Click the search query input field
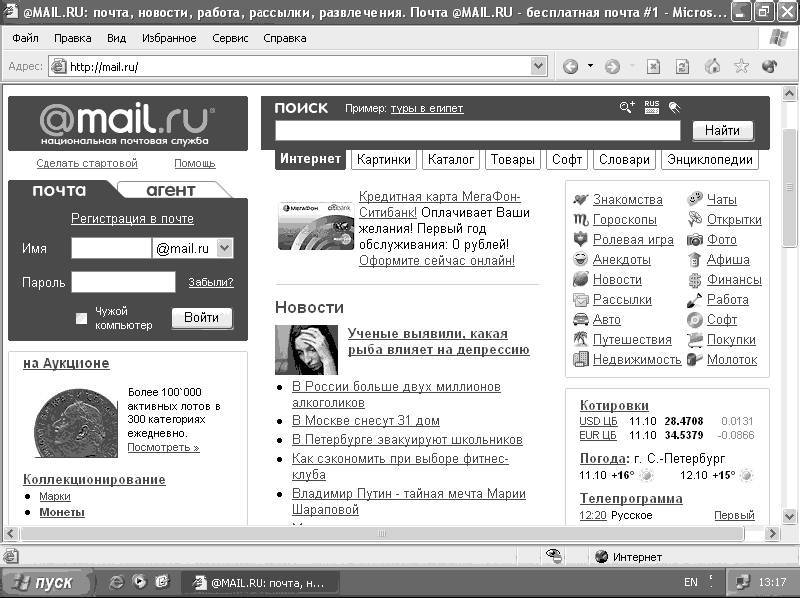800x598 pixels. tap(478, 131)
